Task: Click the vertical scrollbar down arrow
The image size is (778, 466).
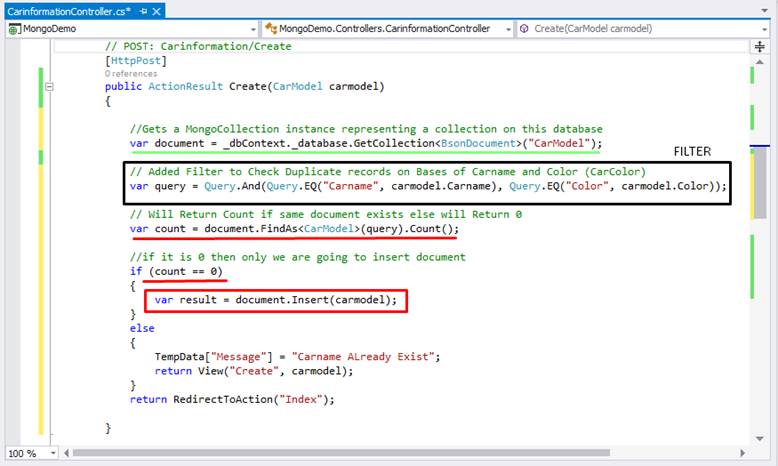Action: [x=760, y=438]
